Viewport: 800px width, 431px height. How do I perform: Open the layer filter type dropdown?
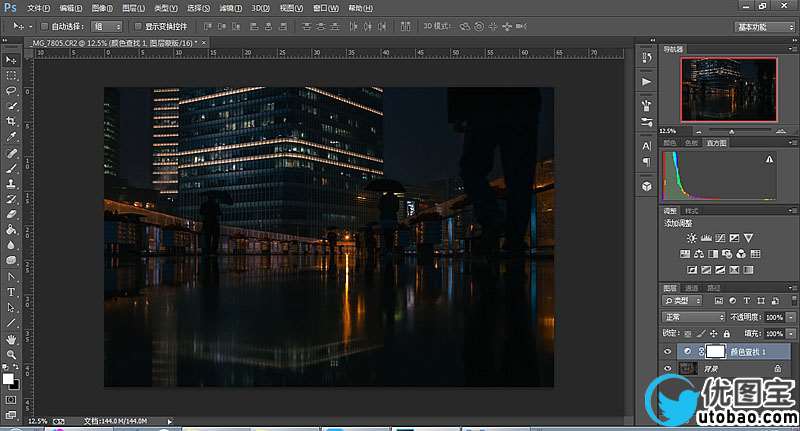coord(682,300)
